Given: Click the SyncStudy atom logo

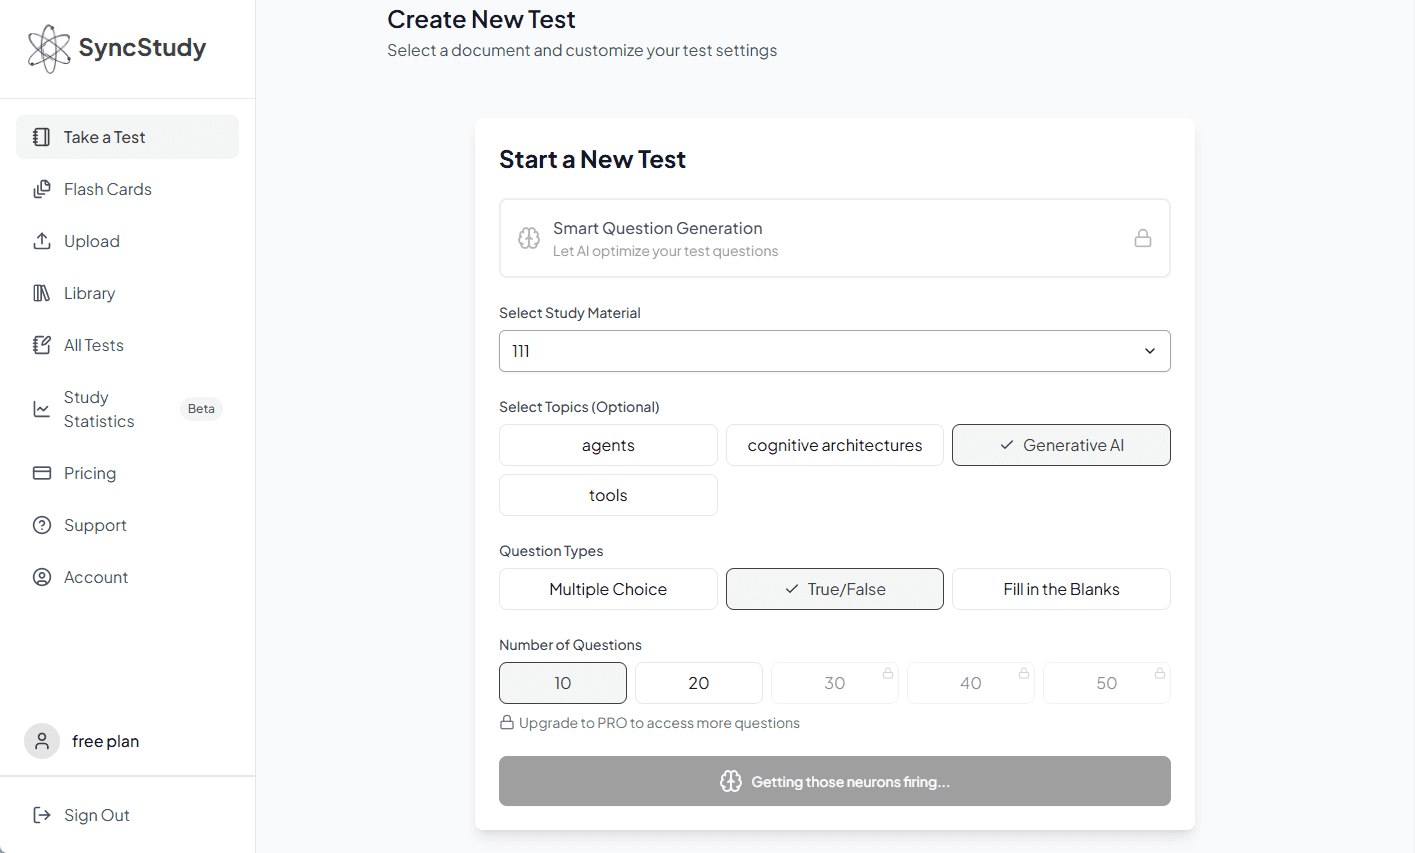Looking at the screenshot, I should point(49,48).
